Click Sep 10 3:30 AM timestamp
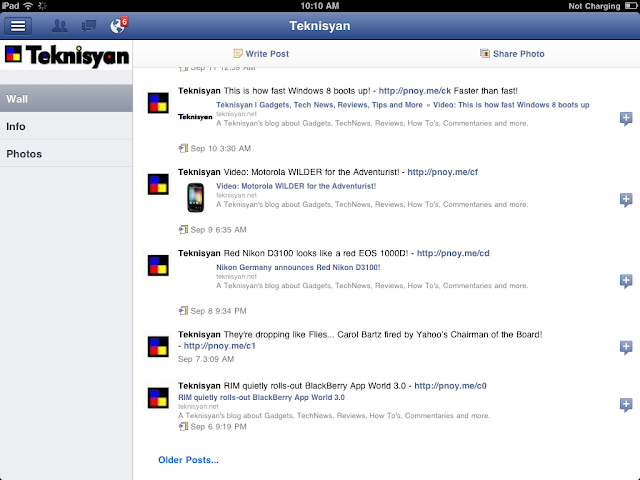 click(x=220, y=149)
